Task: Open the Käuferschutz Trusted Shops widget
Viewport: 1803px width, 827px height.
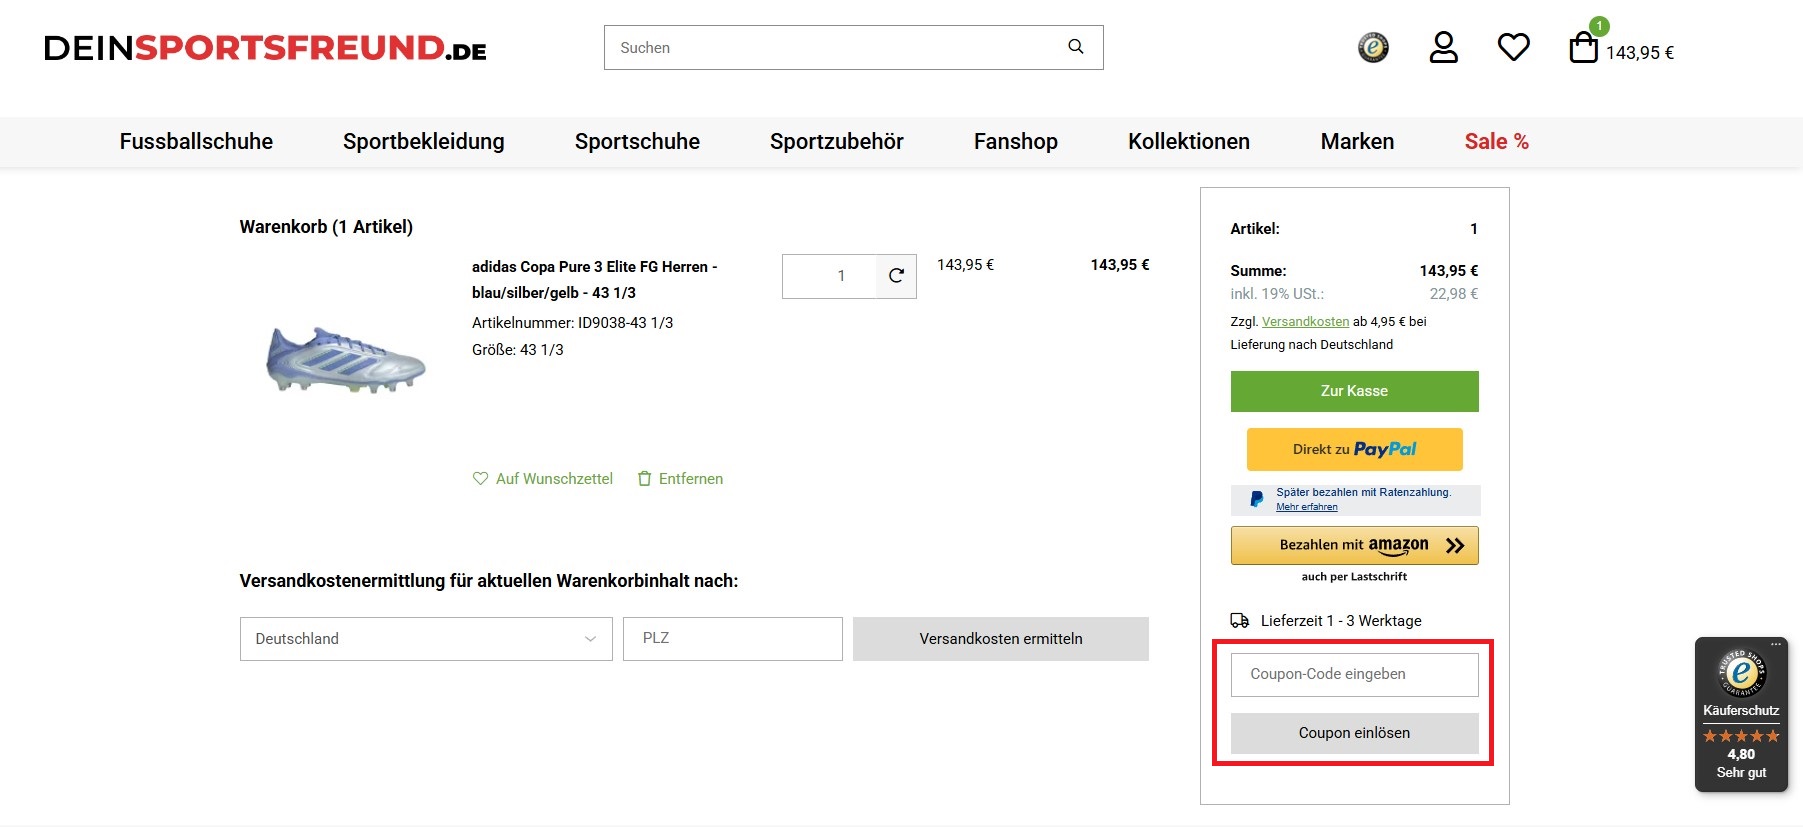Action: coord(1741,714)
